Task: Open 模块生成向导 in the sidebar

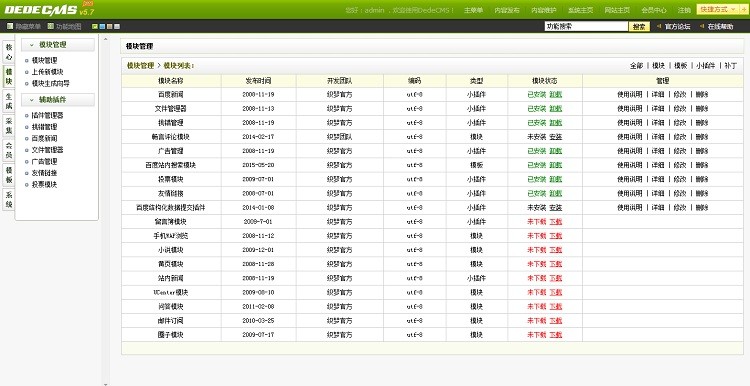Action: tap(51, 83)
